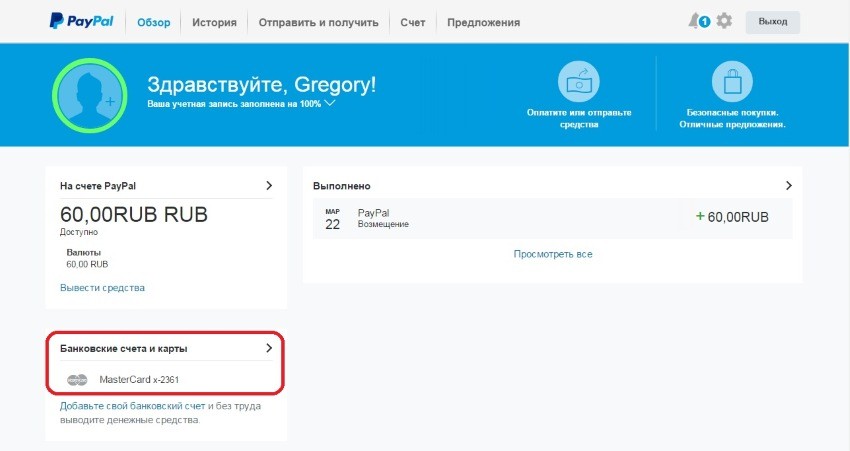The height and width of the screenshot is (451, 850).
Task: Click the Валюты 60,00 RUB value
Action: pyautogui.click(x=87, y=265)
